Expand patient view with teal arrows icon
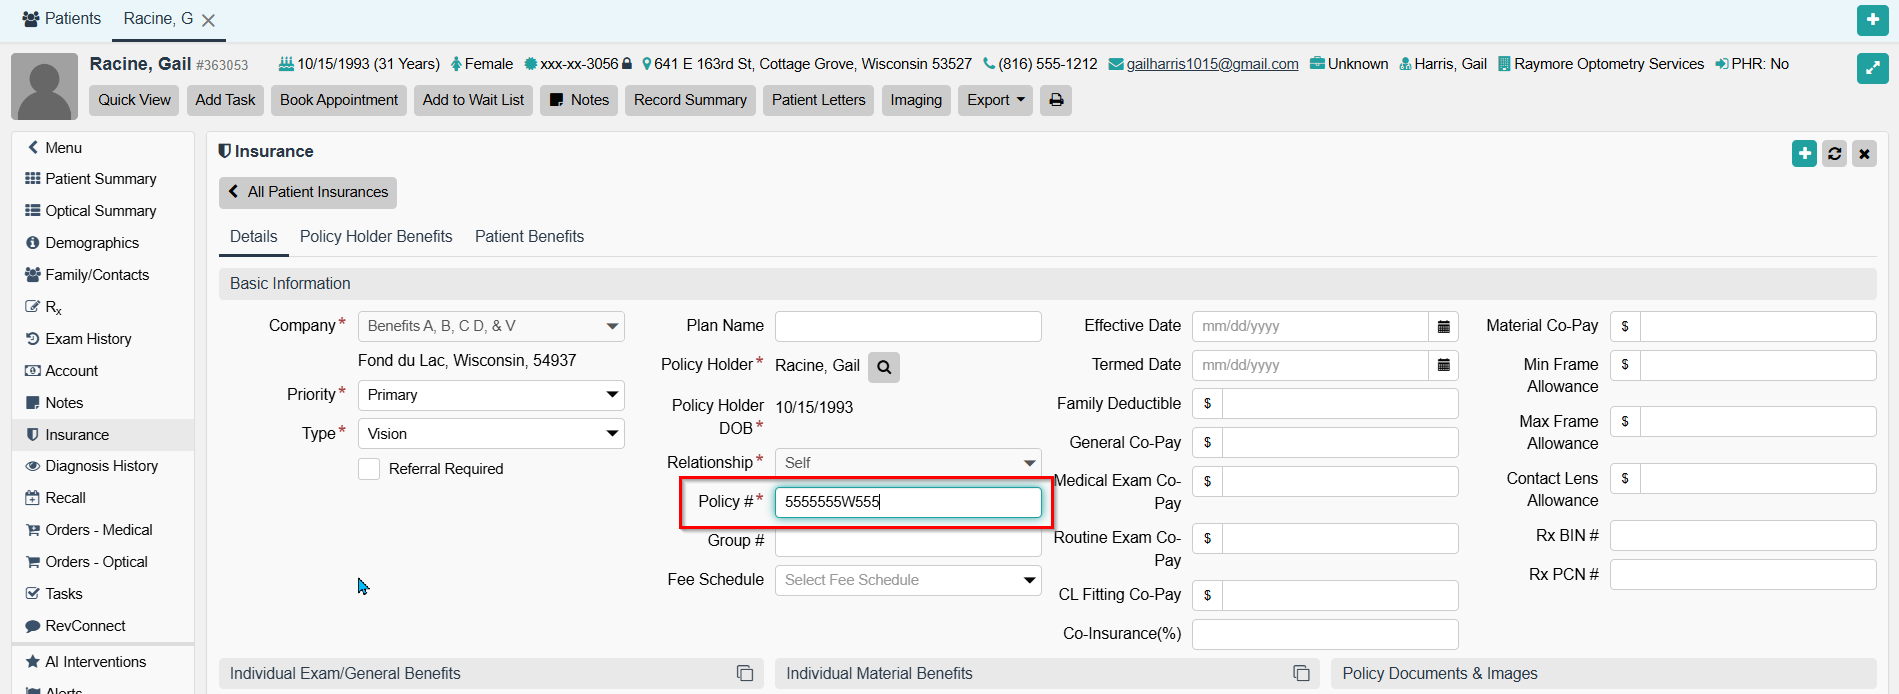Screen dimensions: 1899x694 click(1872, 68)
